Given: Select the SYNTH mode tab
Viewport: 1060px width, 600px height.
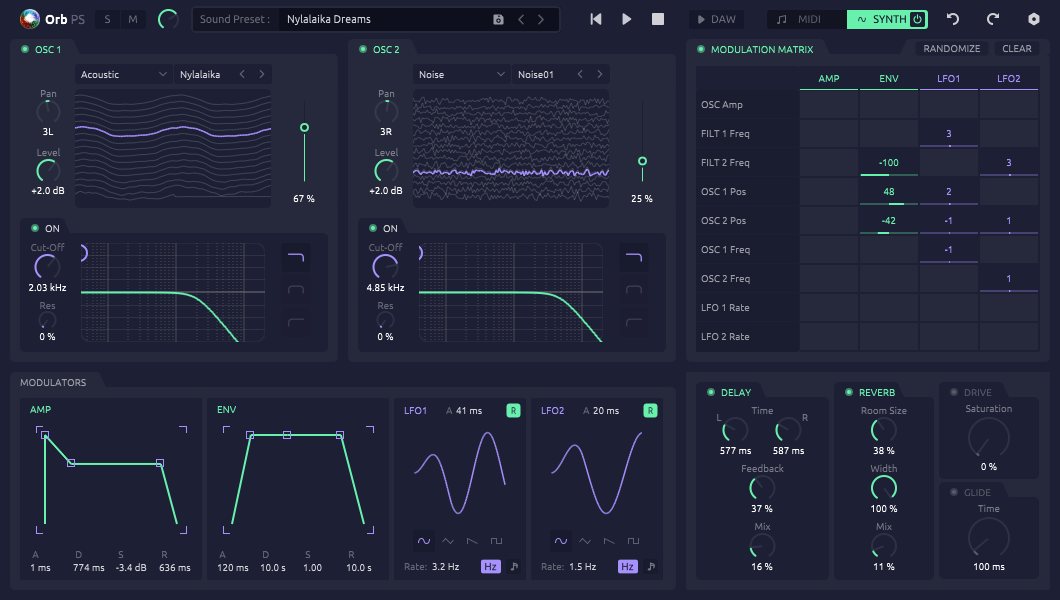Looking at the screenshot, I should point(887,20).
